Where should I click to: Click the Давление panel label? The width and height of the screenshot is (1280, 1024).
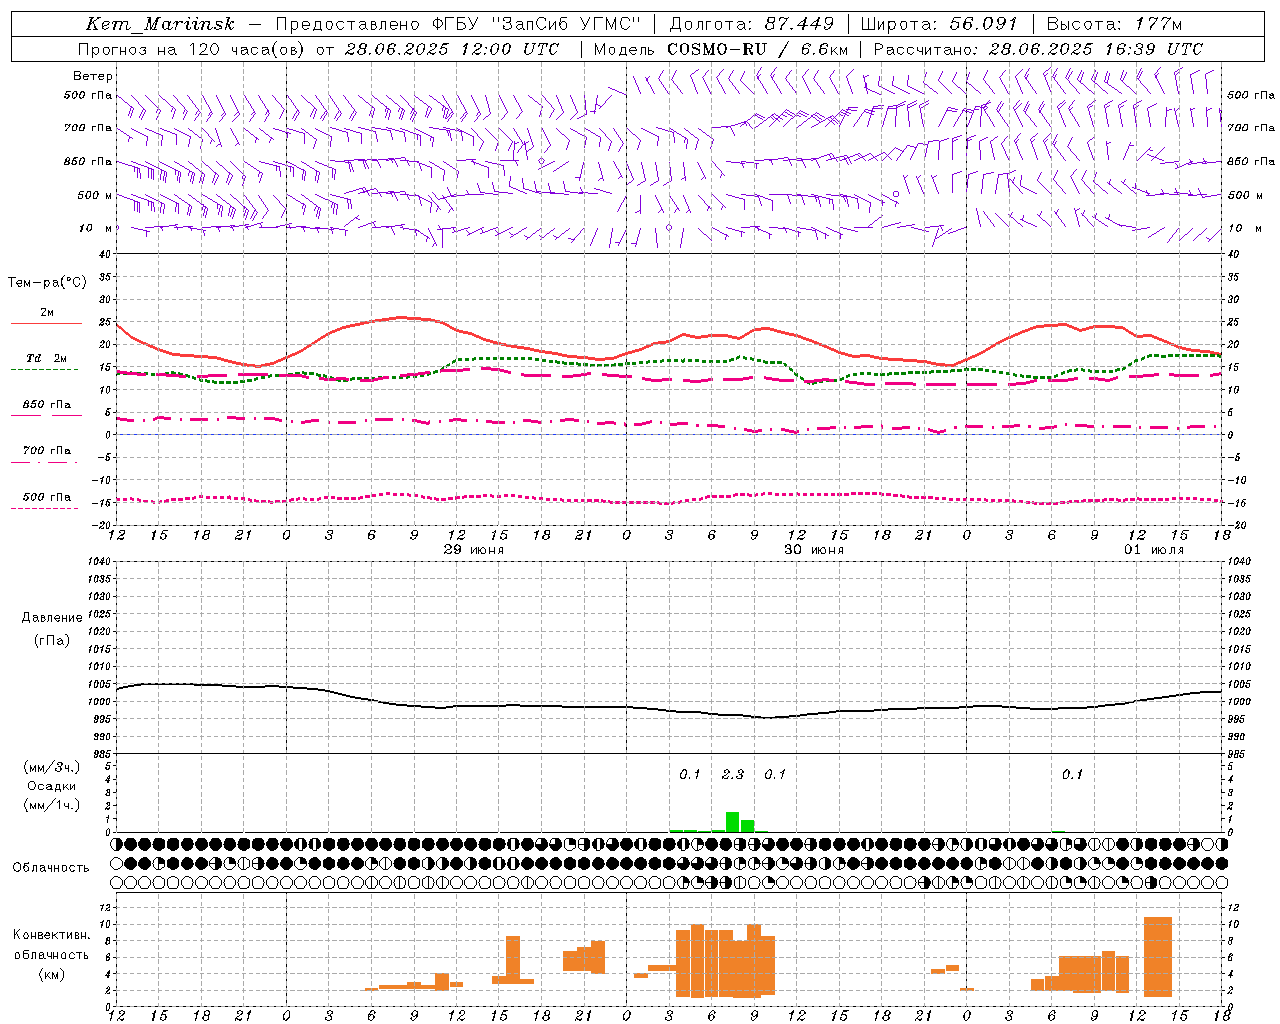click(52, 618)
